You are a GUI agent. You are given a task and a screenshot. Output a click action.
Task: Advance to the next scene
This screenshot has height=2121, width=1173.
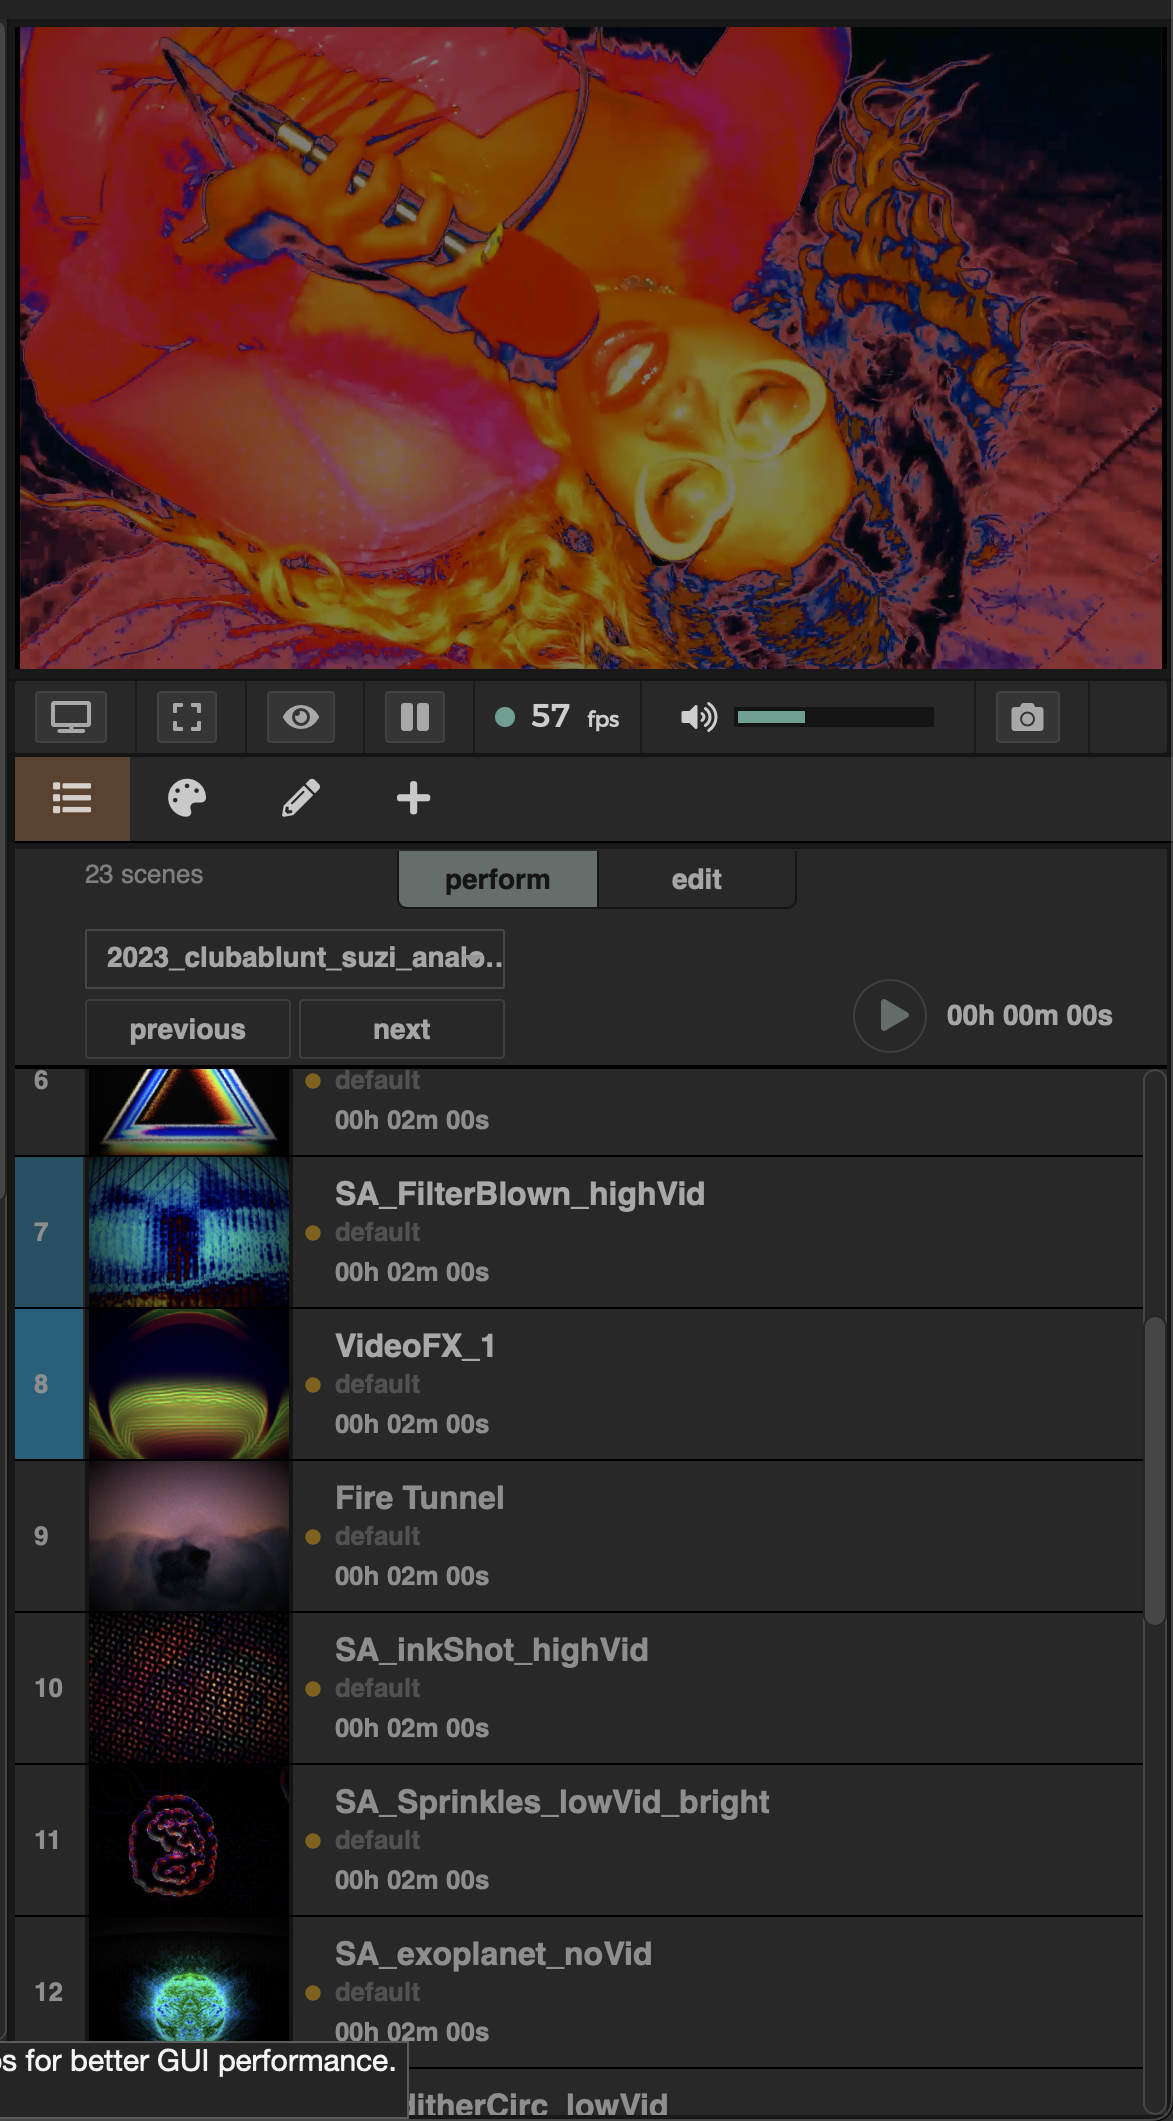[x=402, y=1029]
